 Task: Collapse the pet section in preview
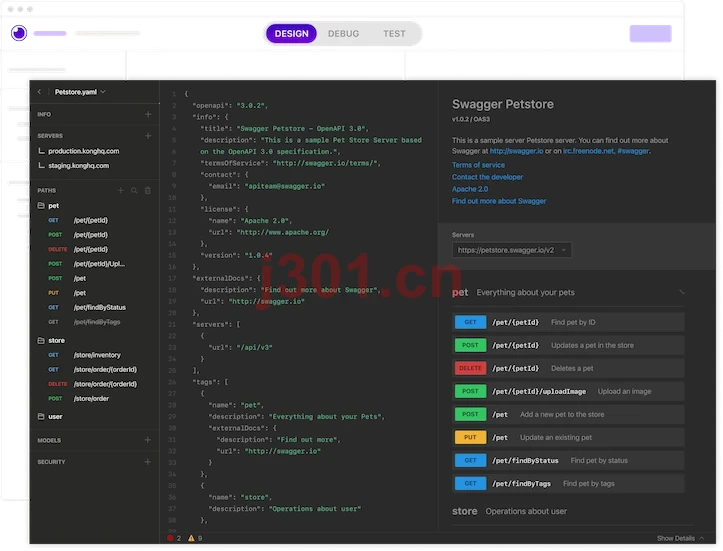(682, 292)
